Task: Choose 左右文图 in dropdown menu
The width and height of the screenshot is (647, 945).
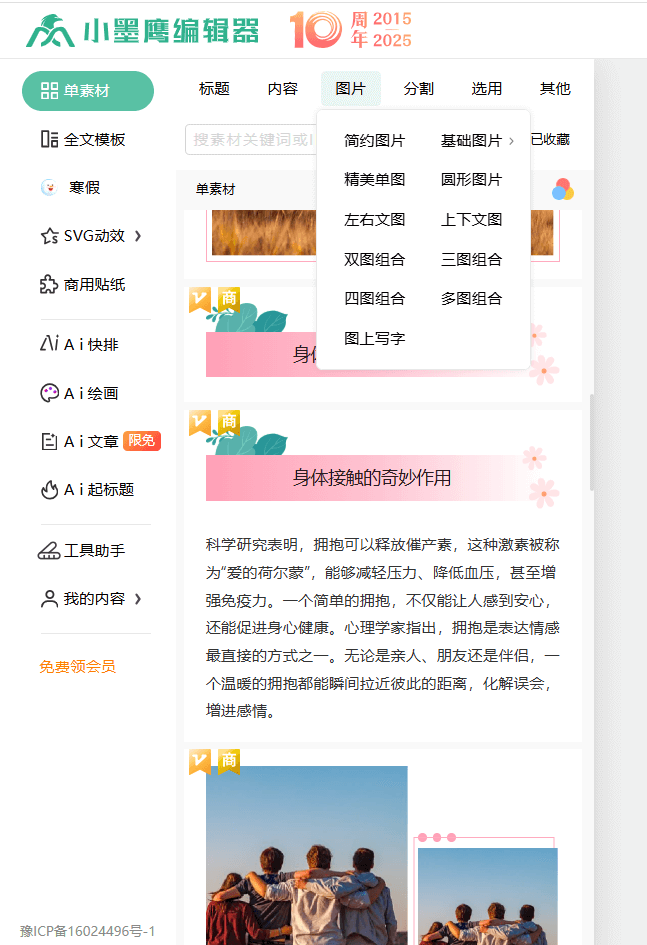Action: click(x=374, y=220)
